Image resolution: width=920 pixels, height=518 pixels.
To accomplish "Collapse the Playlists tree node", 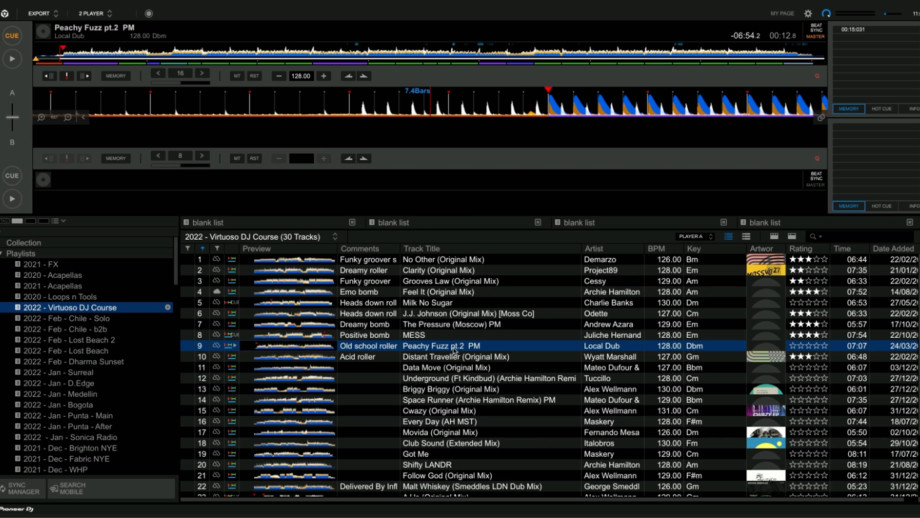I will pyautogui.click(x=2, y=253).
